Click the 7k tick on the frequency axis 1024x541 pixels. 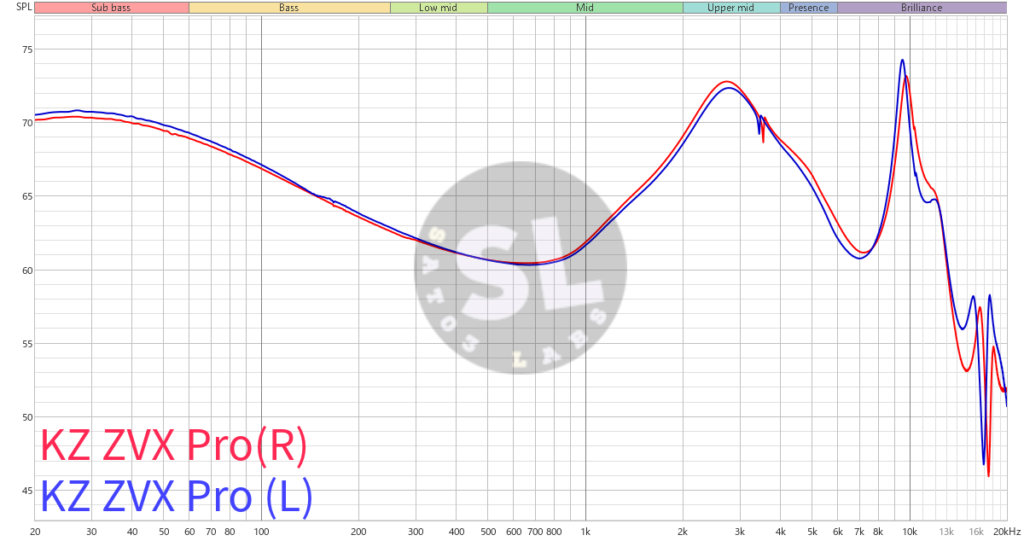click(x=859, y=532)
